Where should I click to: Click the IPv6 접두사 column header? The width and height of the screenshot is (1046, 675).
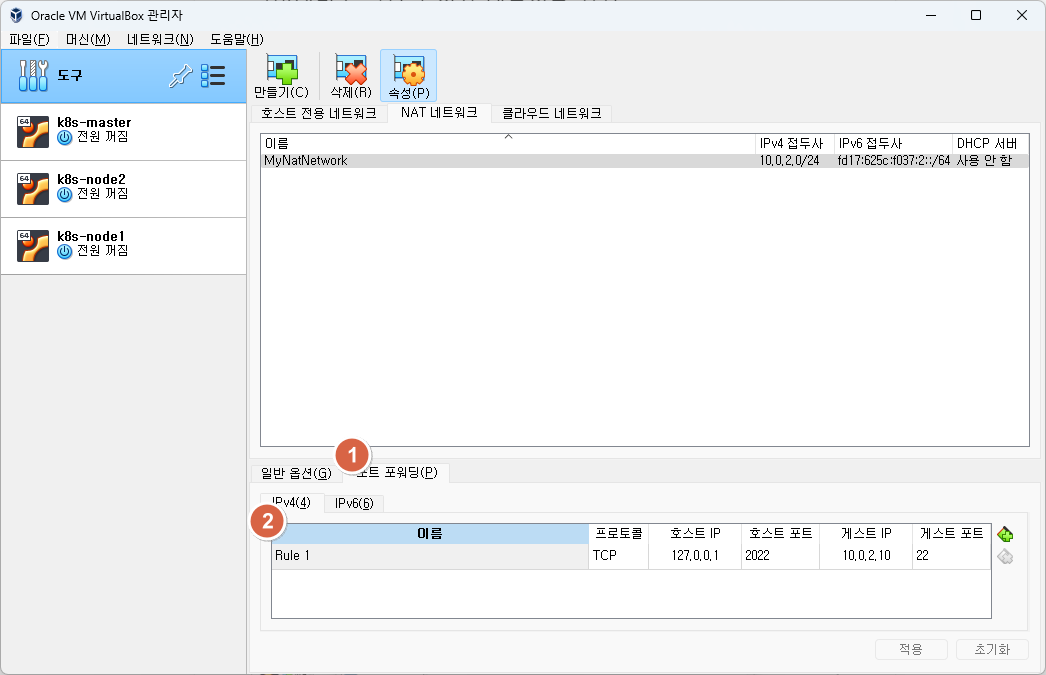(x=893, y=143)
